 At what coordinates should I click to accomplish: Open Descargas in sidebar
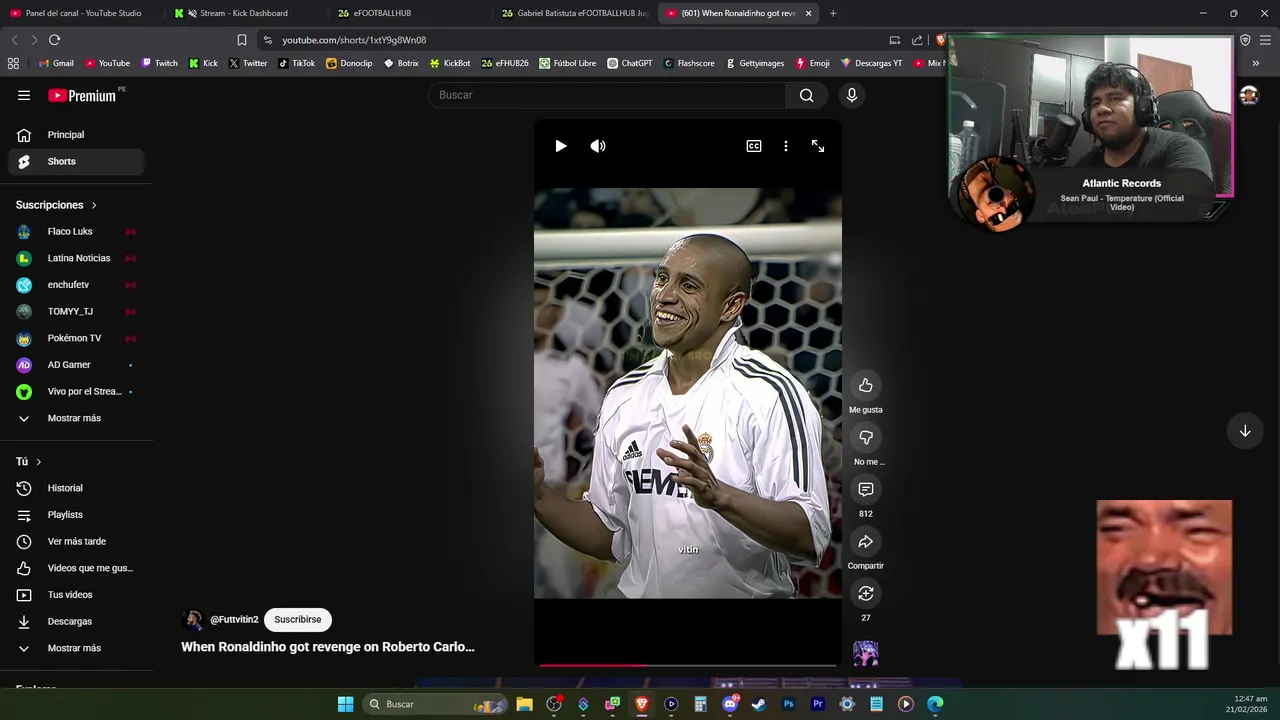coord(76,621)
